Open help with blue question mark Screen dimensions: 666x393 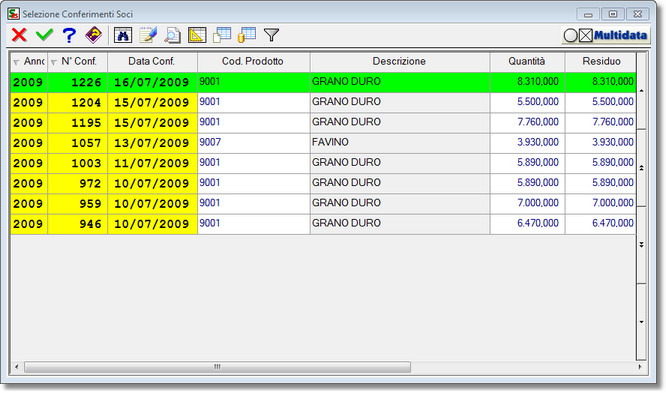(x=69, y=35)
